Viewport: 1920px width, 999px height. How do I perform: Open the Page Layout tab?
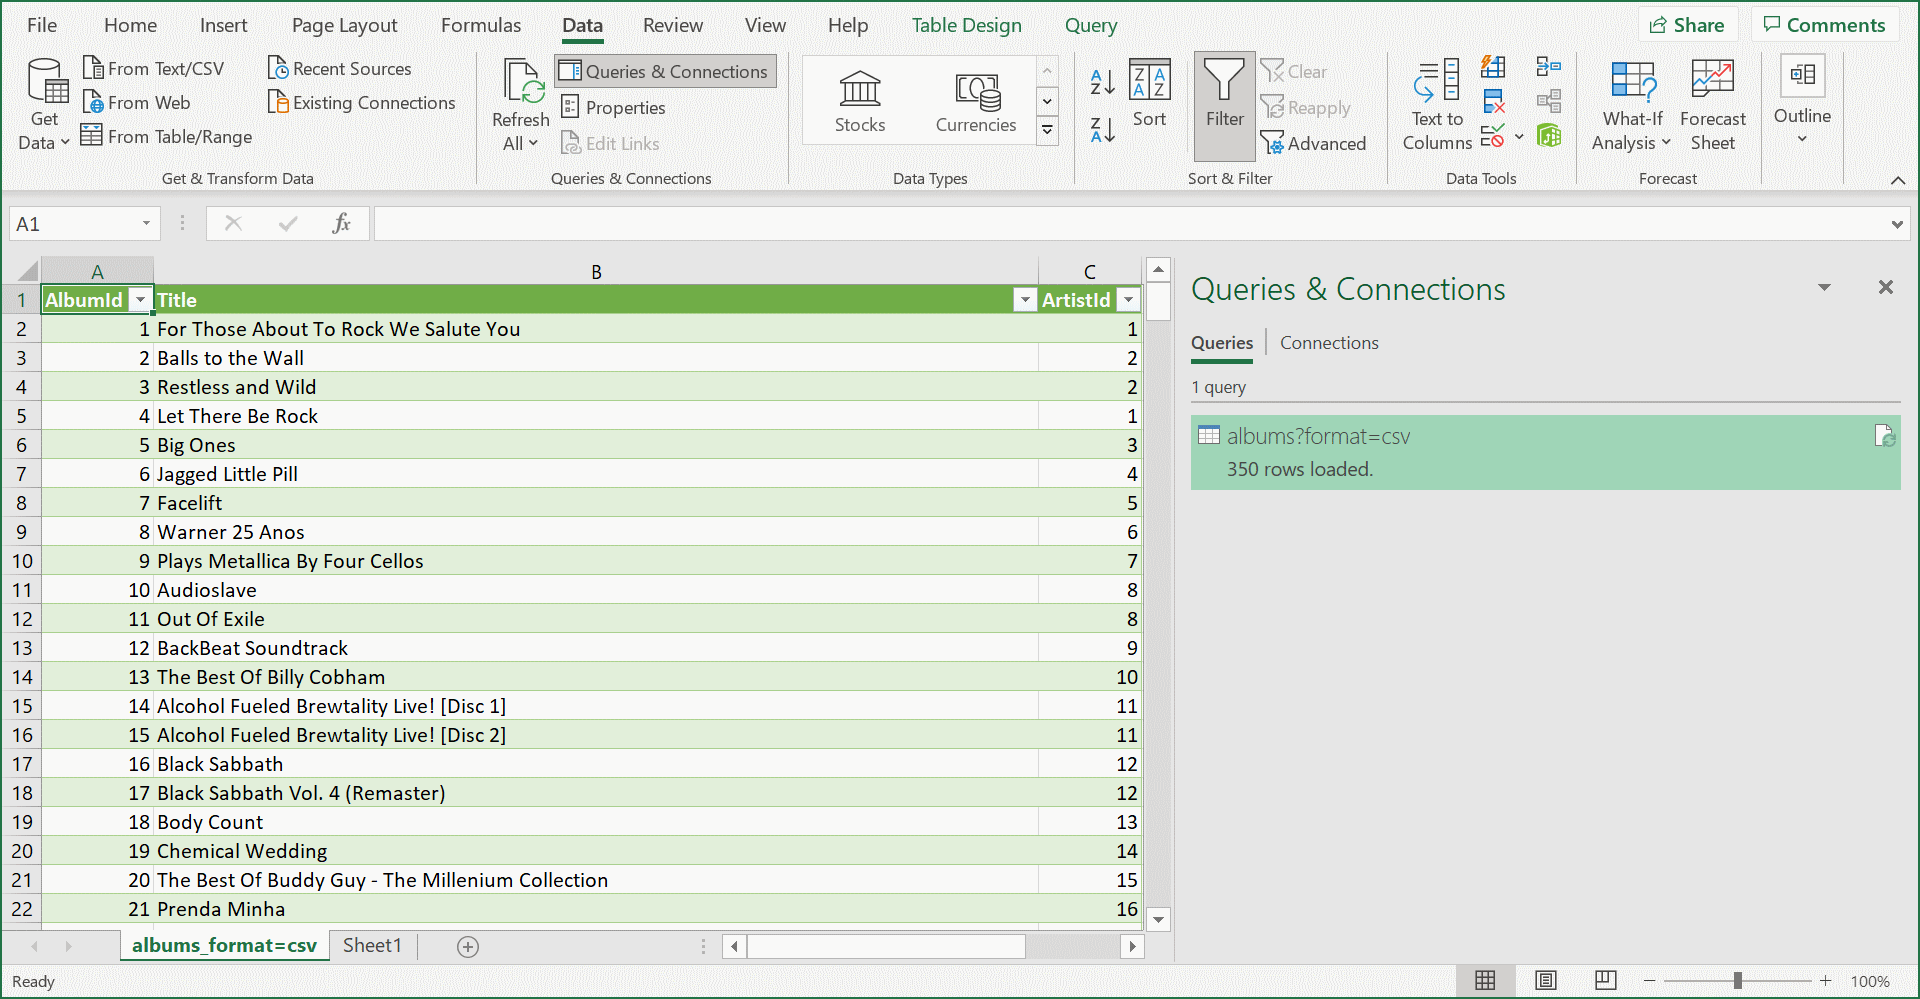pyautogui.click(x=345, y=25)
